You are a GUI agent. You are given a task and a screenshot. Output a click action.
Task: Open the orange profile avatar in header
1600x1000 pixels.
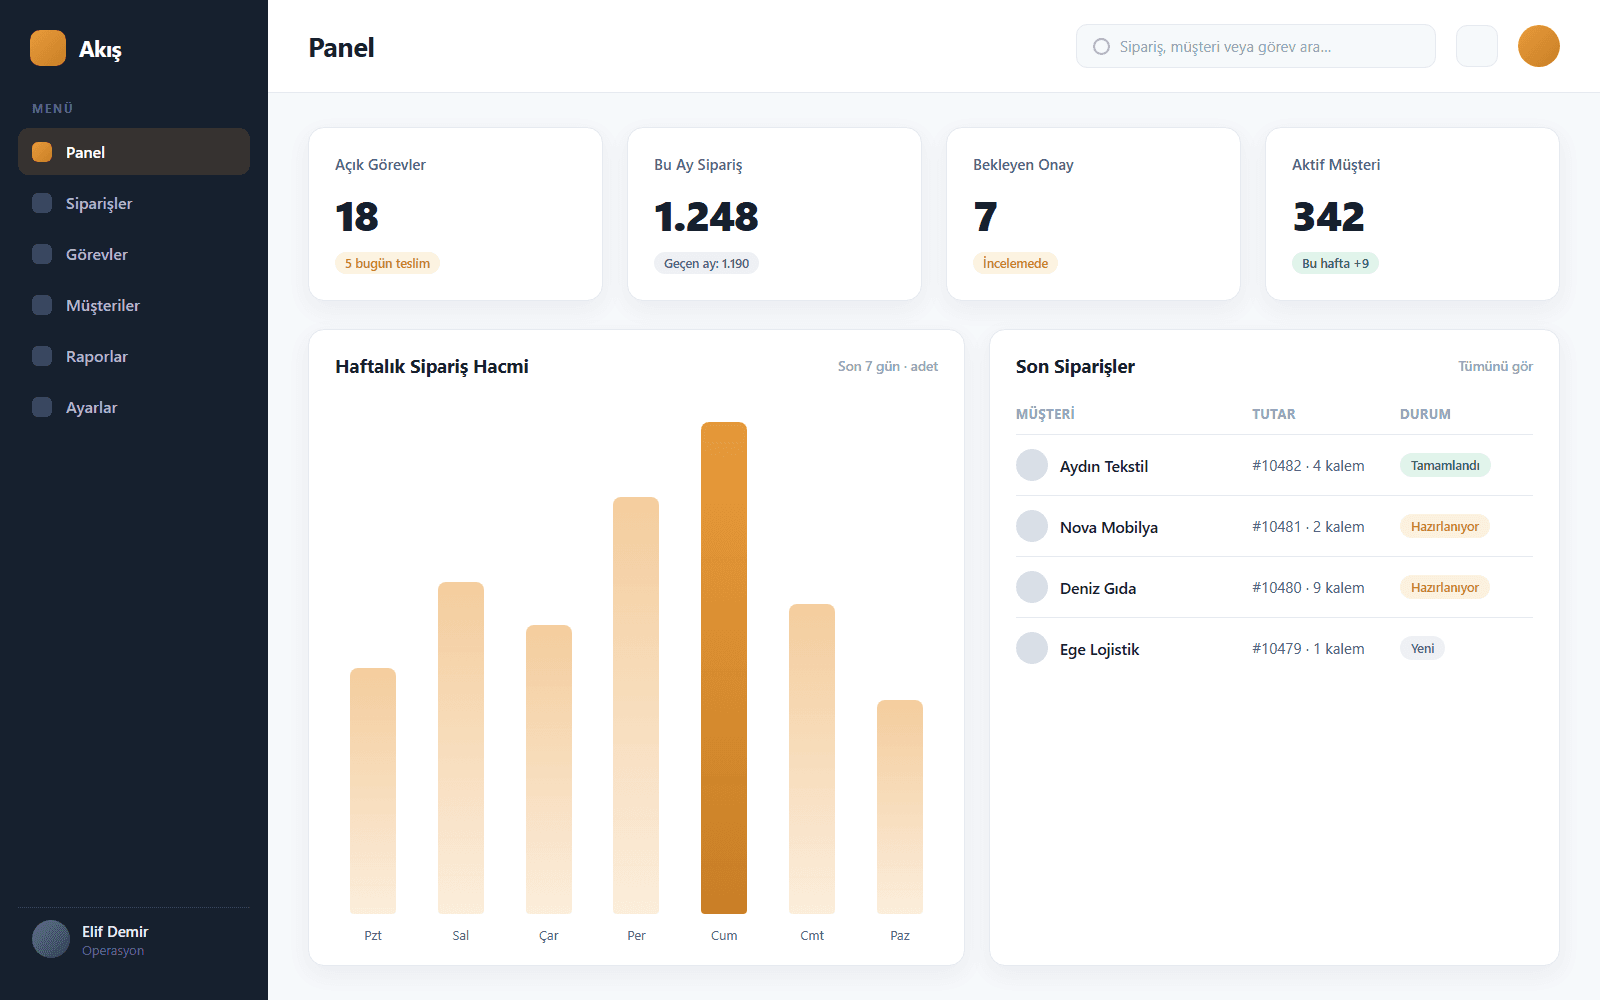[x=1538, y=46]
